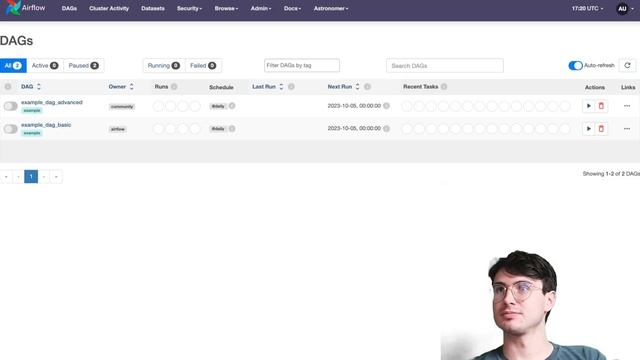Unpause the example_dag_basic DAG toggle

pos(11,129)
